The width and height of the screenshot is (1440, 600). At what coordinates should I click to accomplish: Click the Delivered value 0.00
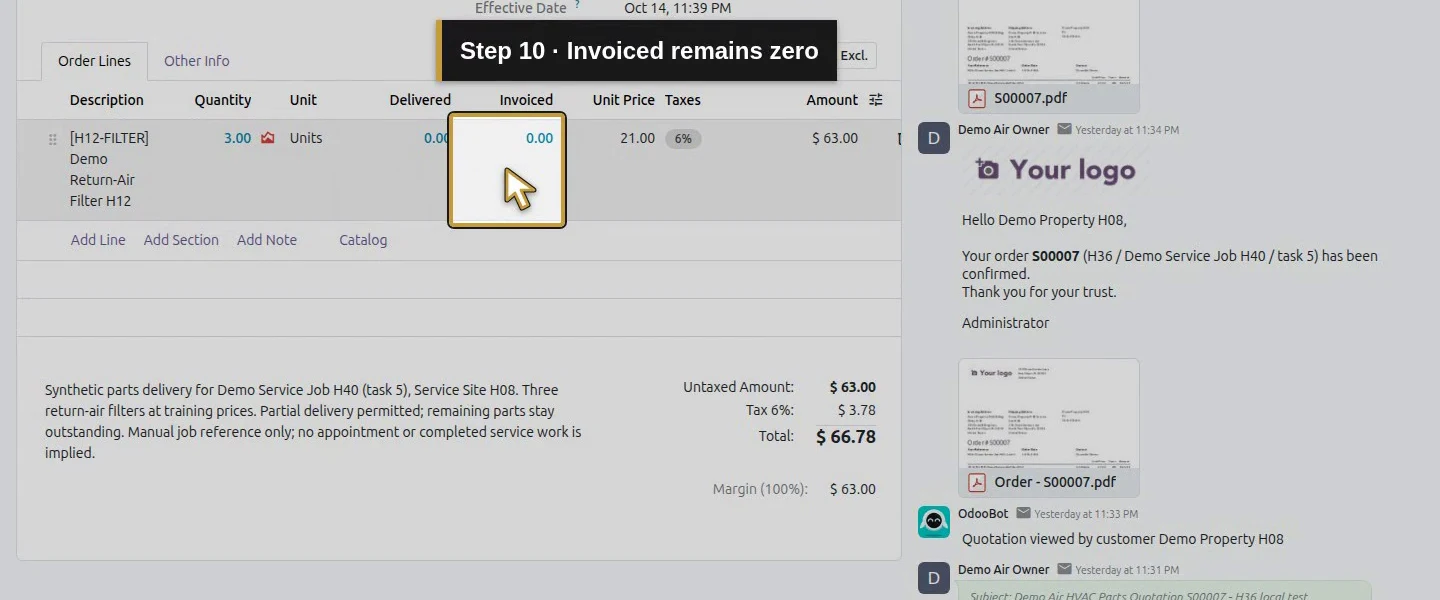coord(437,138)
